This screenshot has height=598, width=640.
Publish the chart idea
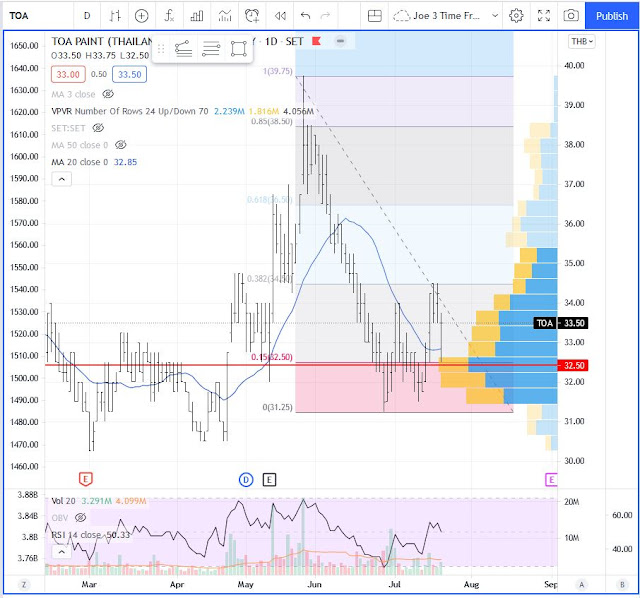pos(612,16)
